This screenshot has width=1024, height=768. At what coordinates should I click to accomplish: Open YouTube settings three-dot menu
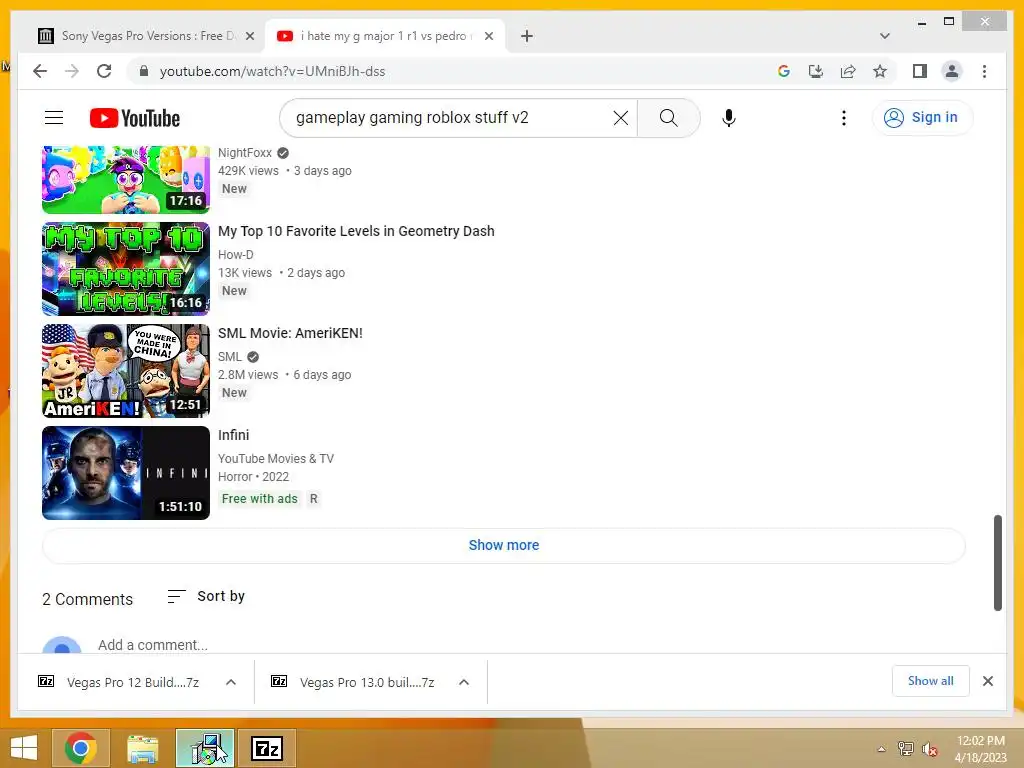[844, 118]
